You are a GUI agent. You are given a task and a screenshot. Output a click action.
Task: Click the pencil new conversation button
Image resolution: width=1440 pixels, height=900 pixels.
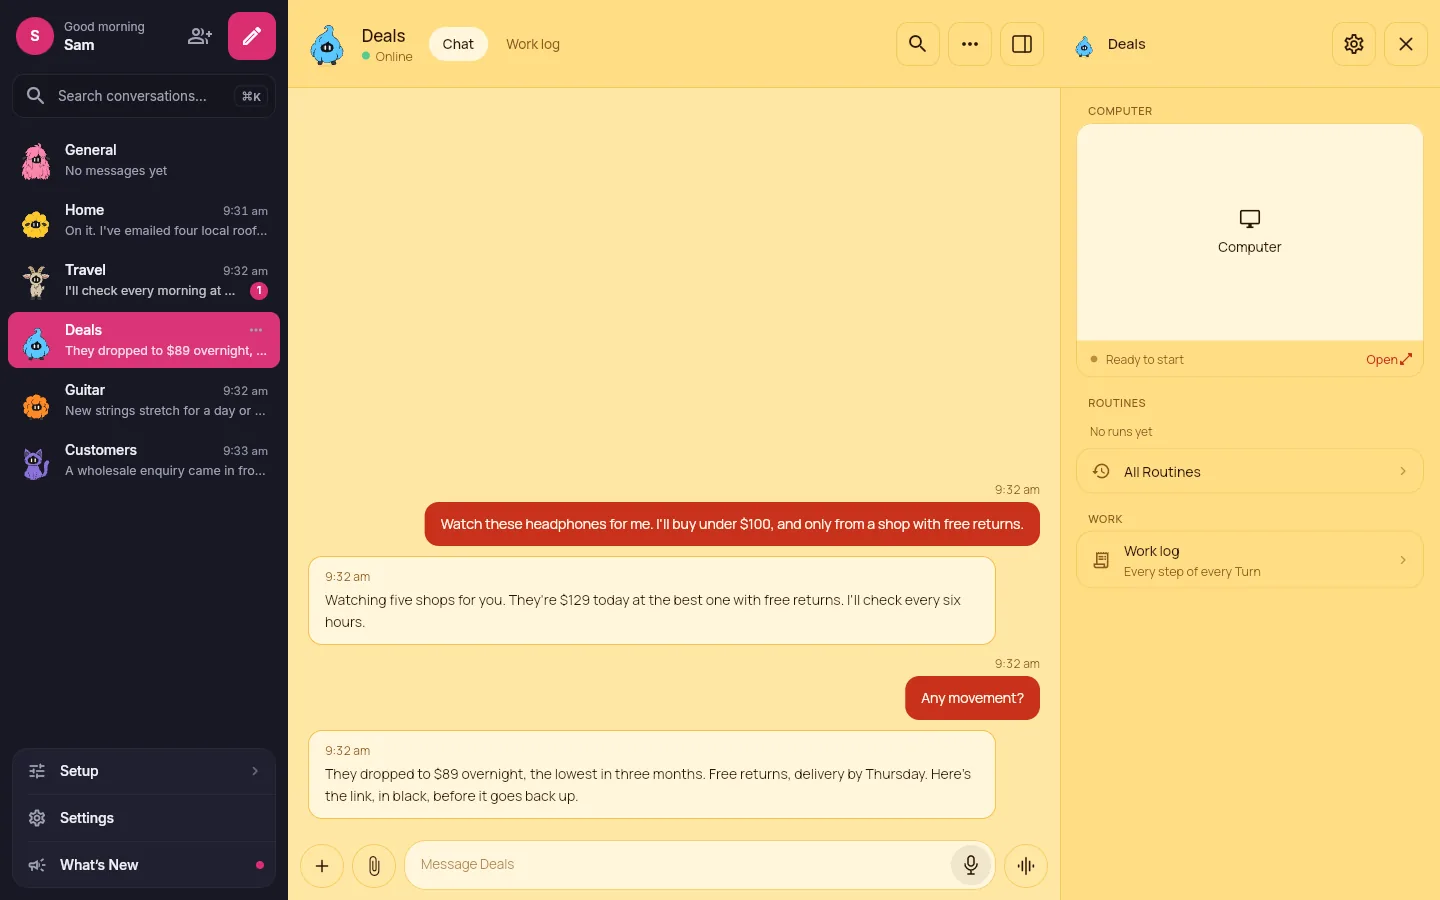tap(252, 36)
